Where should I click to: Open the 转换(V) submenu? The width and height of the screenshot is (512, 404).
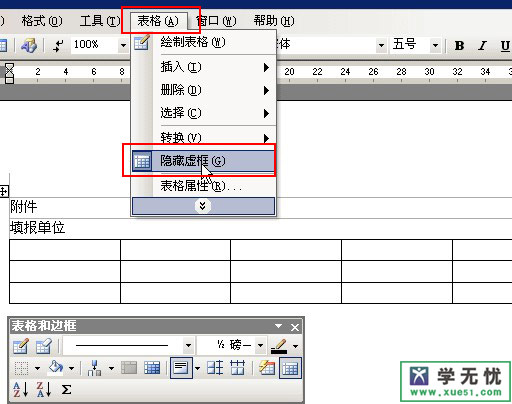(204, 138)
